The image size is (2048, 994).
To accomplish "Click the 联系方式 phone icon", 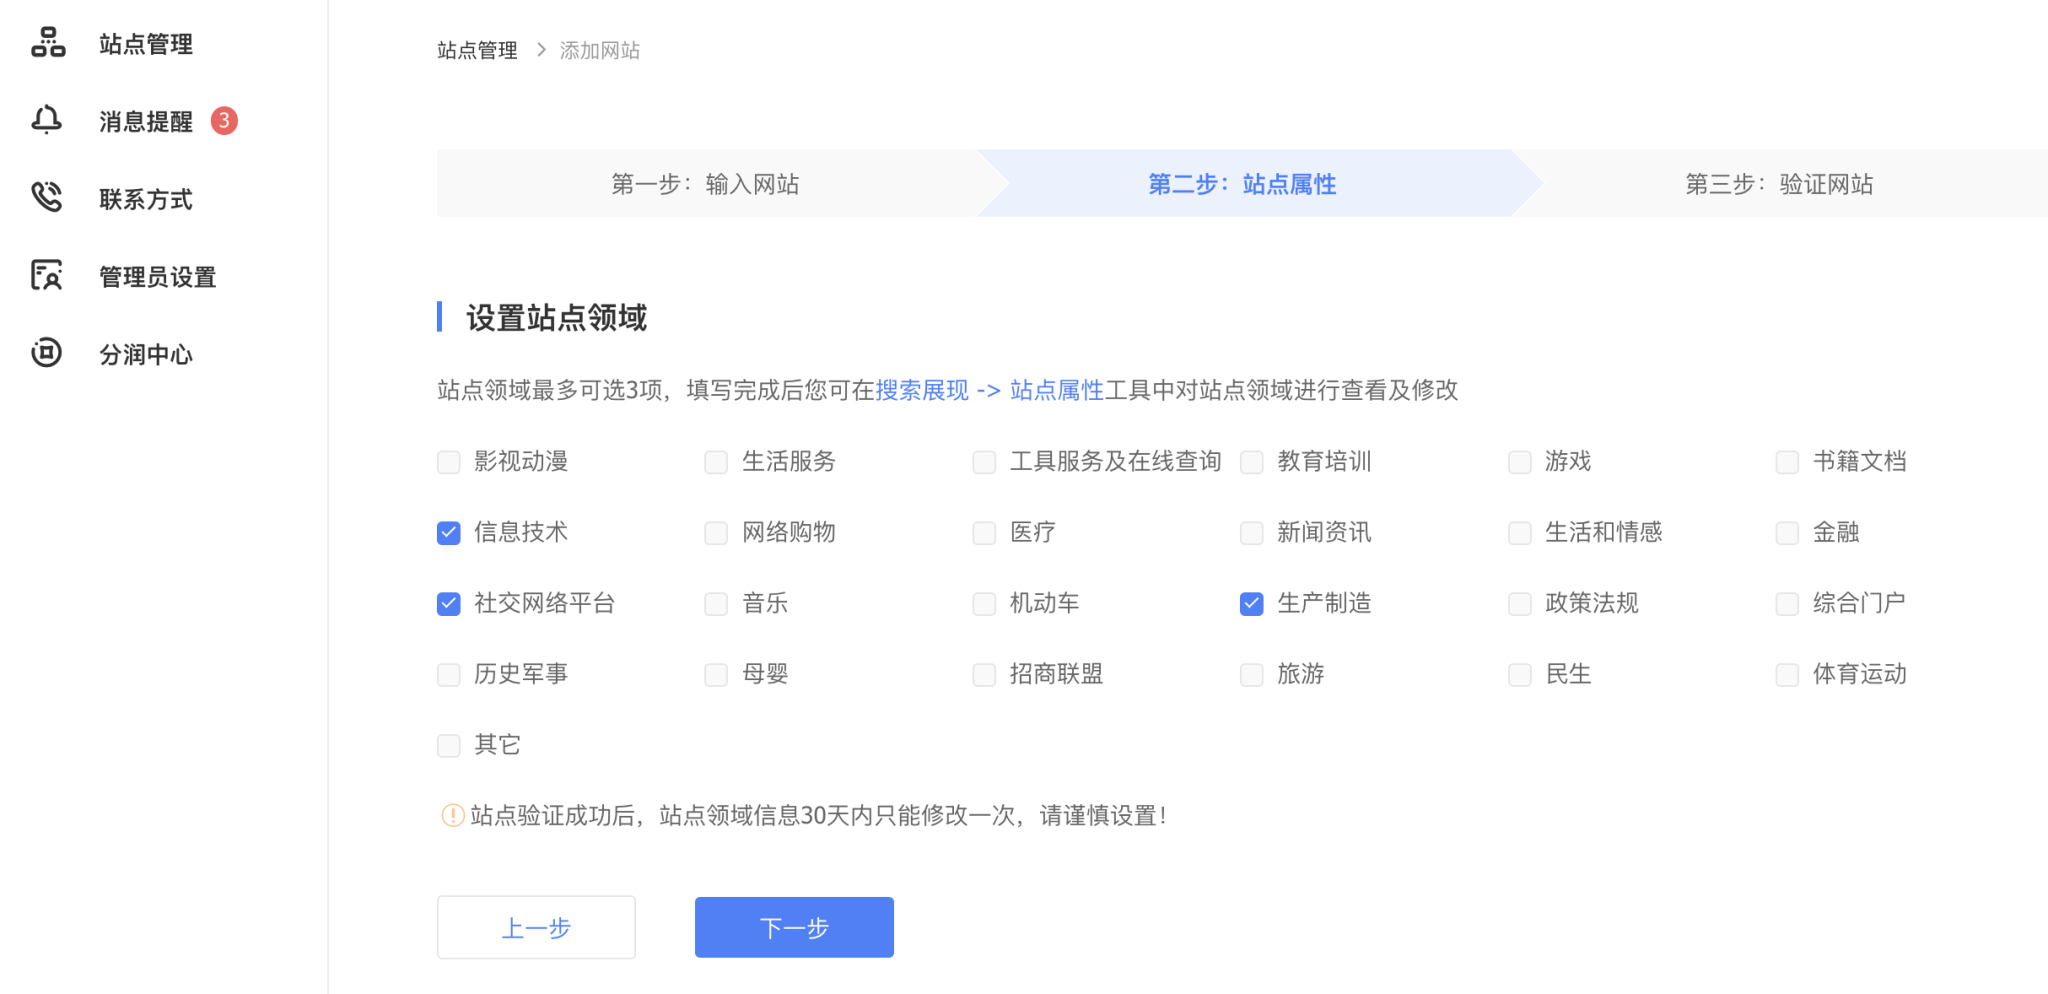I will click(47, 198).
